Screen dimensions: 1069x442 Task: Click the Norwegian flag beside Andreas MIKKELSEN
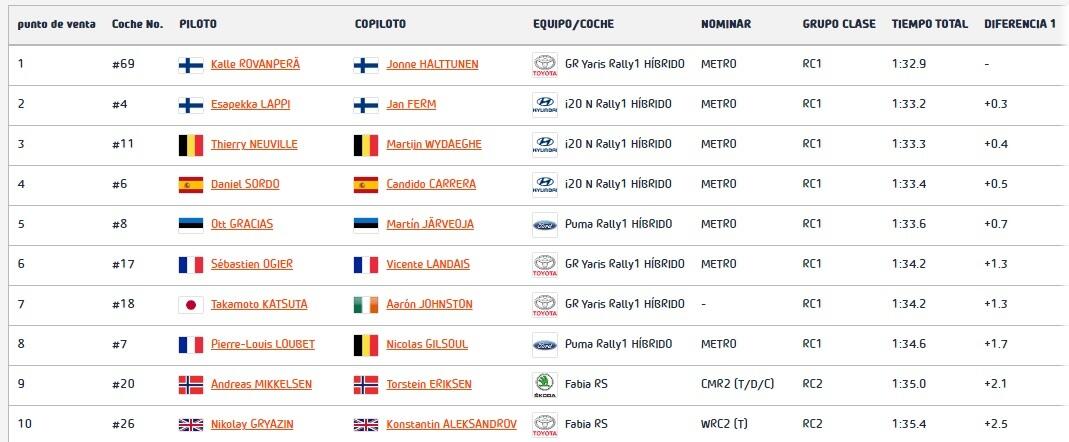pos(191,385)
